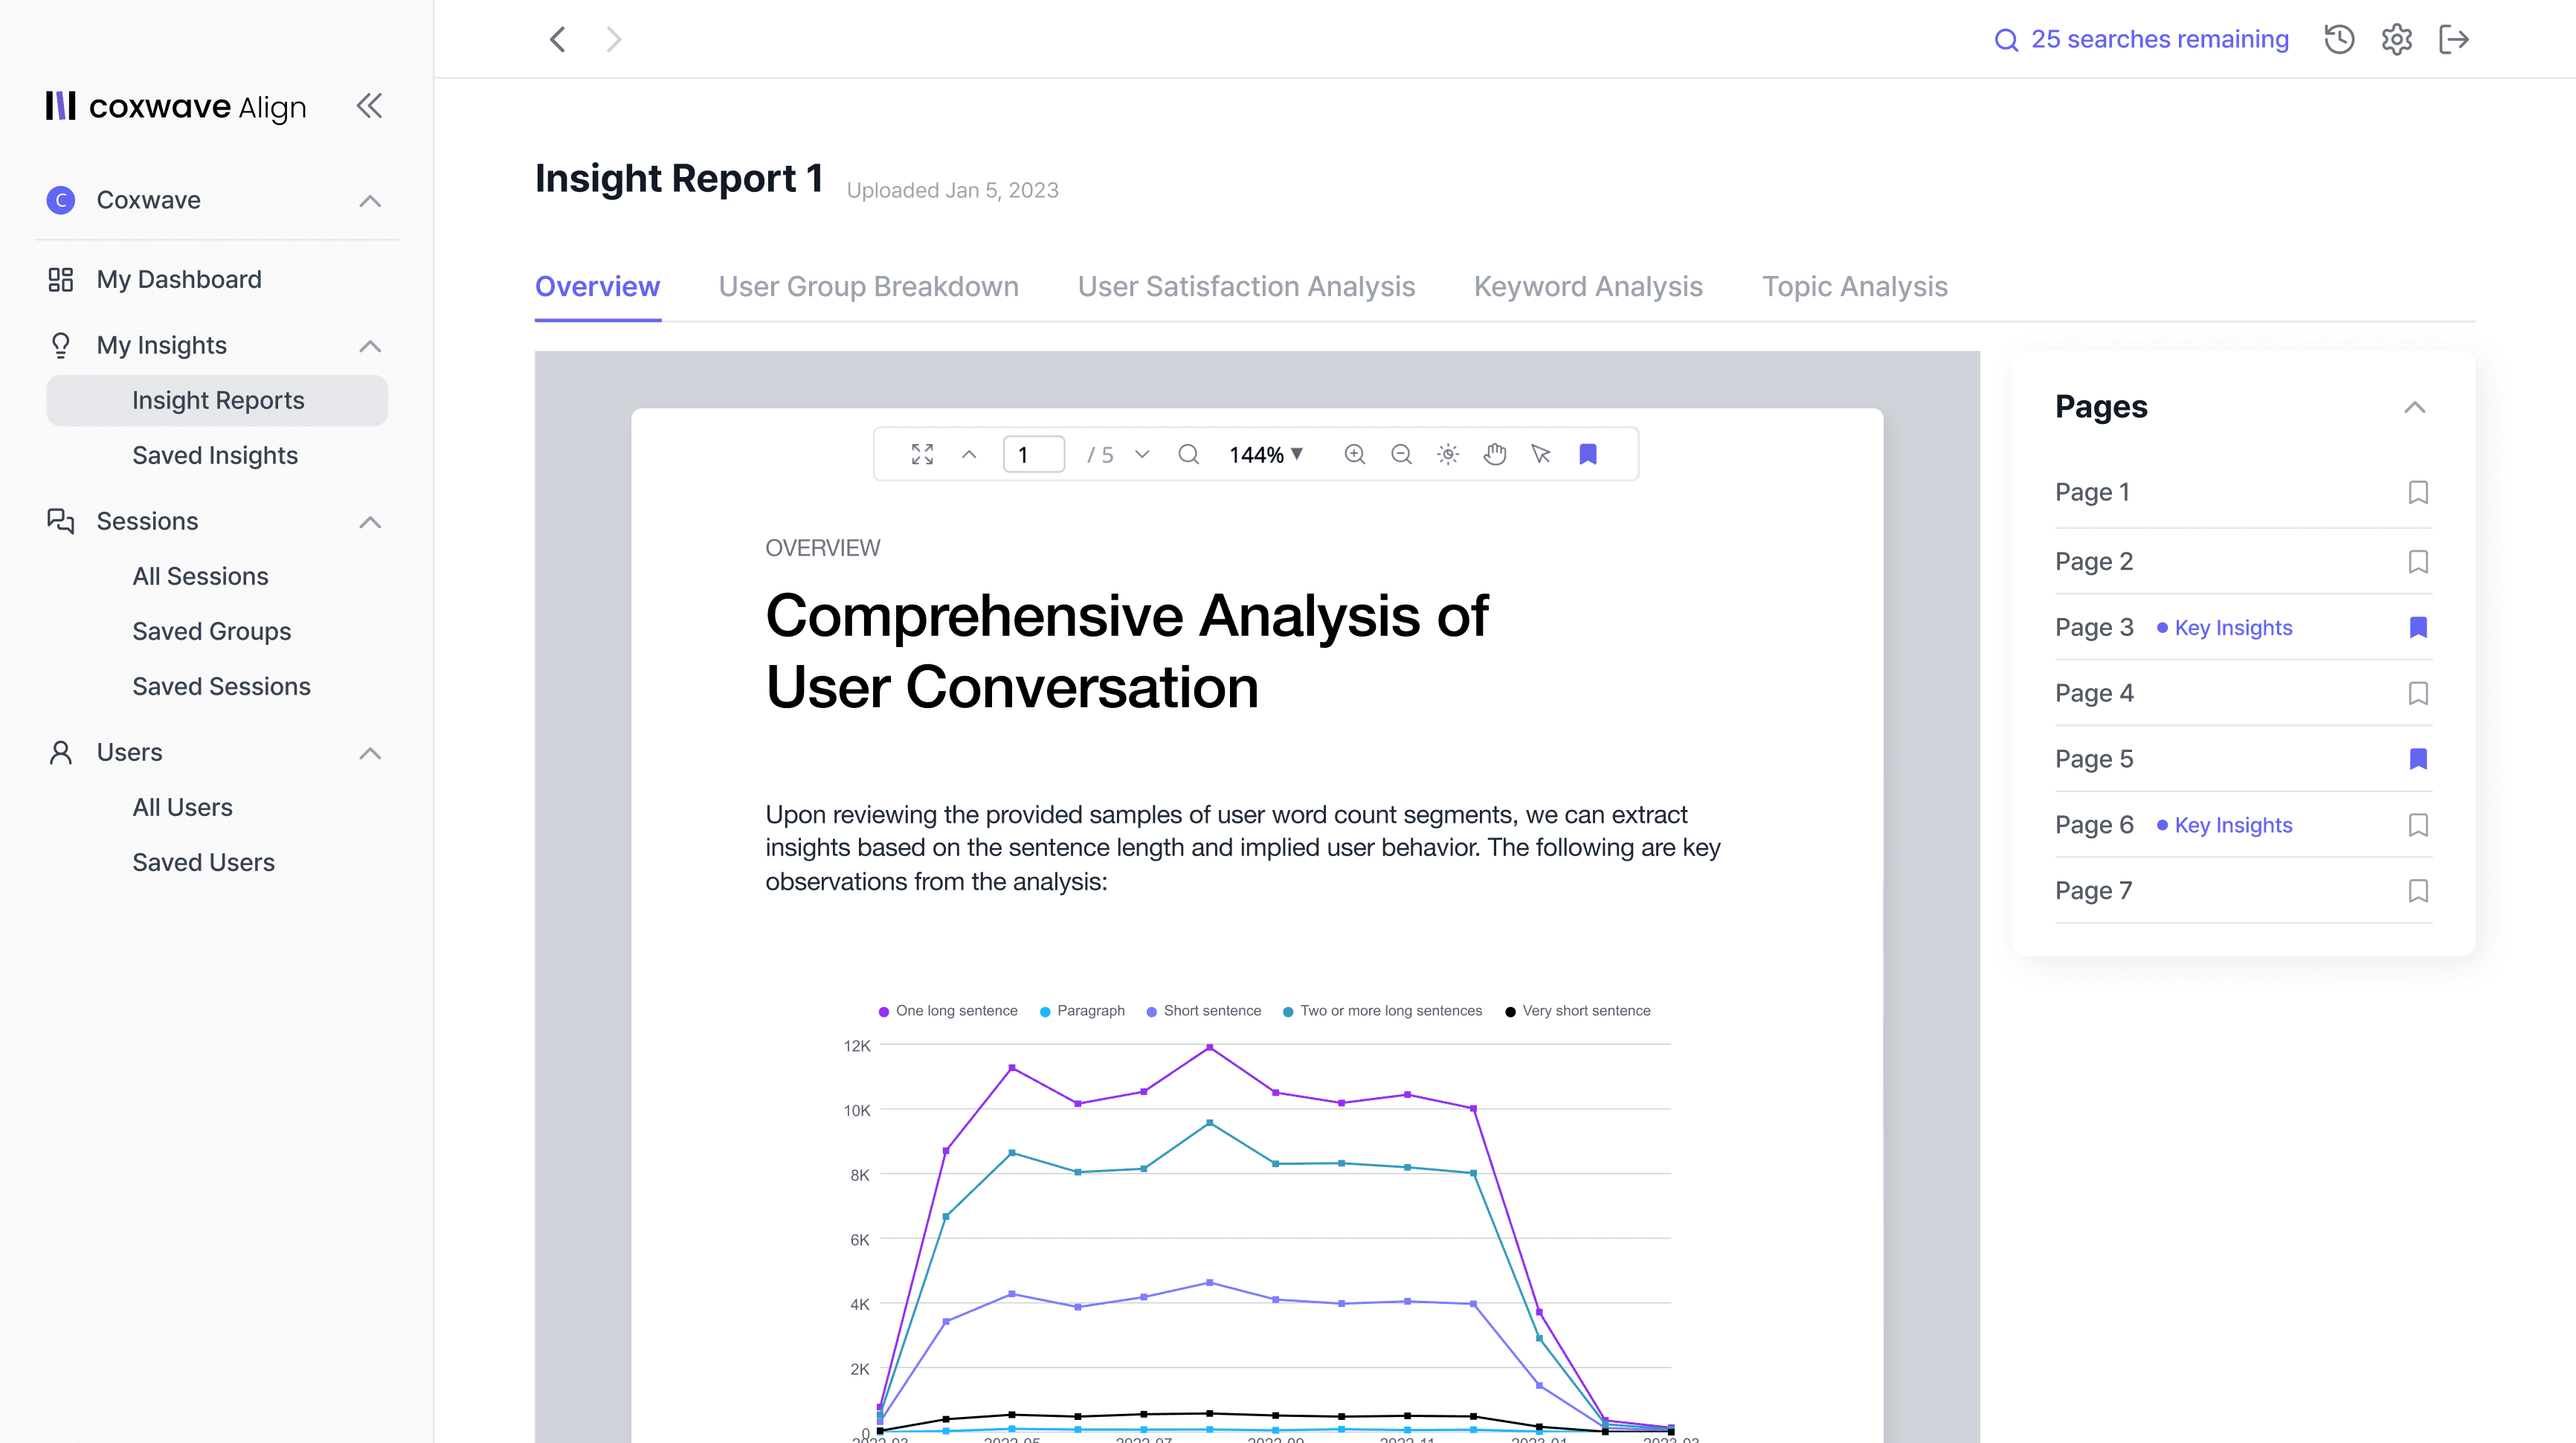Click Key Insights tag on Page 6
This screenshot has height=1443, width=2576.
pos(2224,825)
